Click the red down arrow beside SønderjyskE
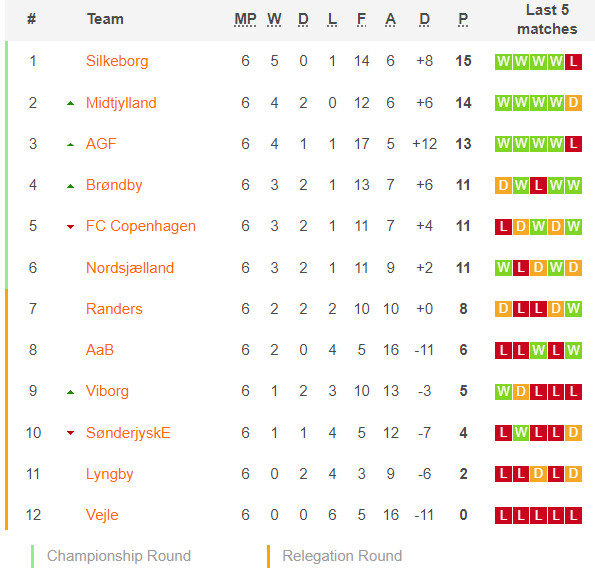Screen dimensions: 595x583 tap(70, 433)
